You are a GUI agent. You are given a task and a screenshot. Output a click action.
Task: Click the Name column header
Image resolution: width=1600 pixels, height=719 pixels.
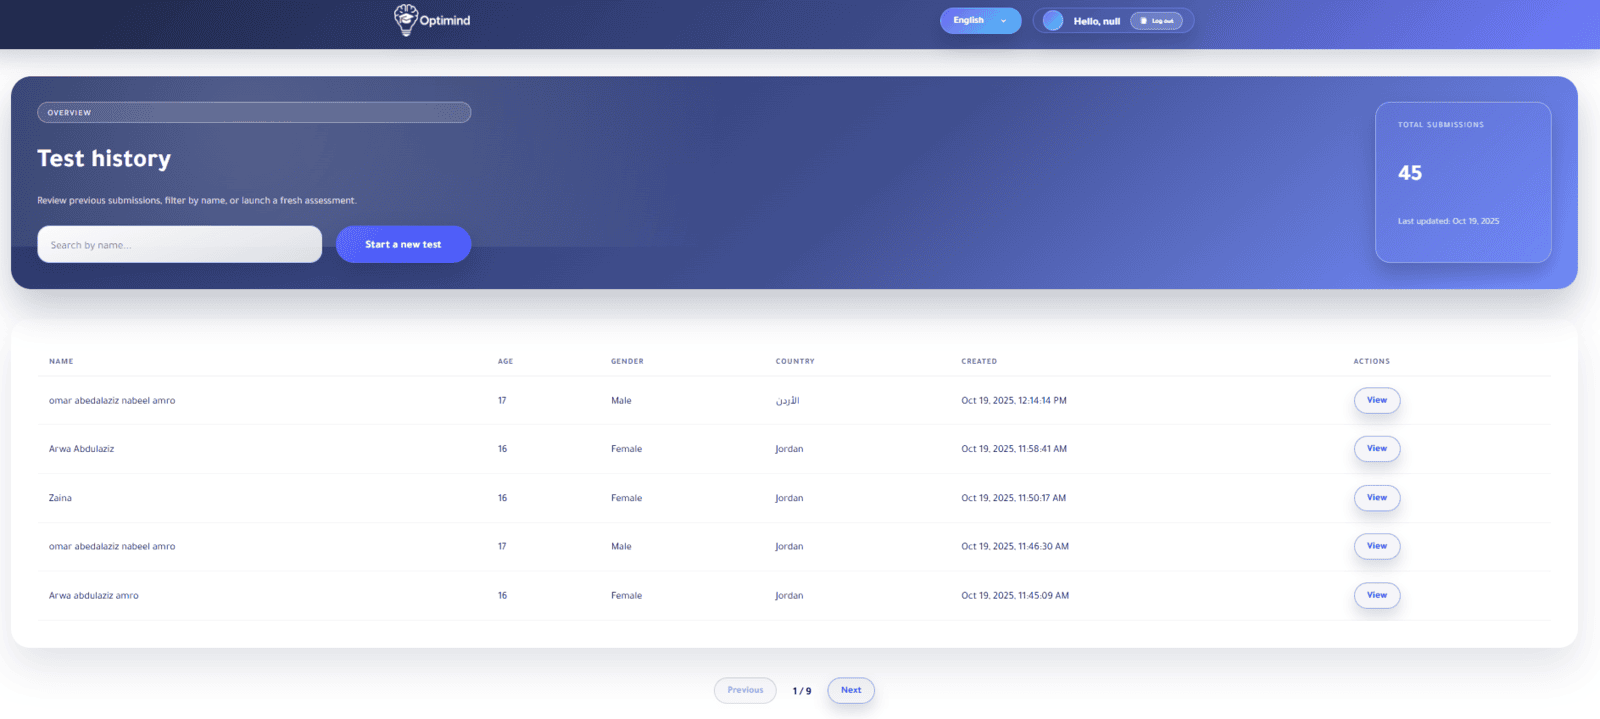pyautogui.click(x=61, y=362)
